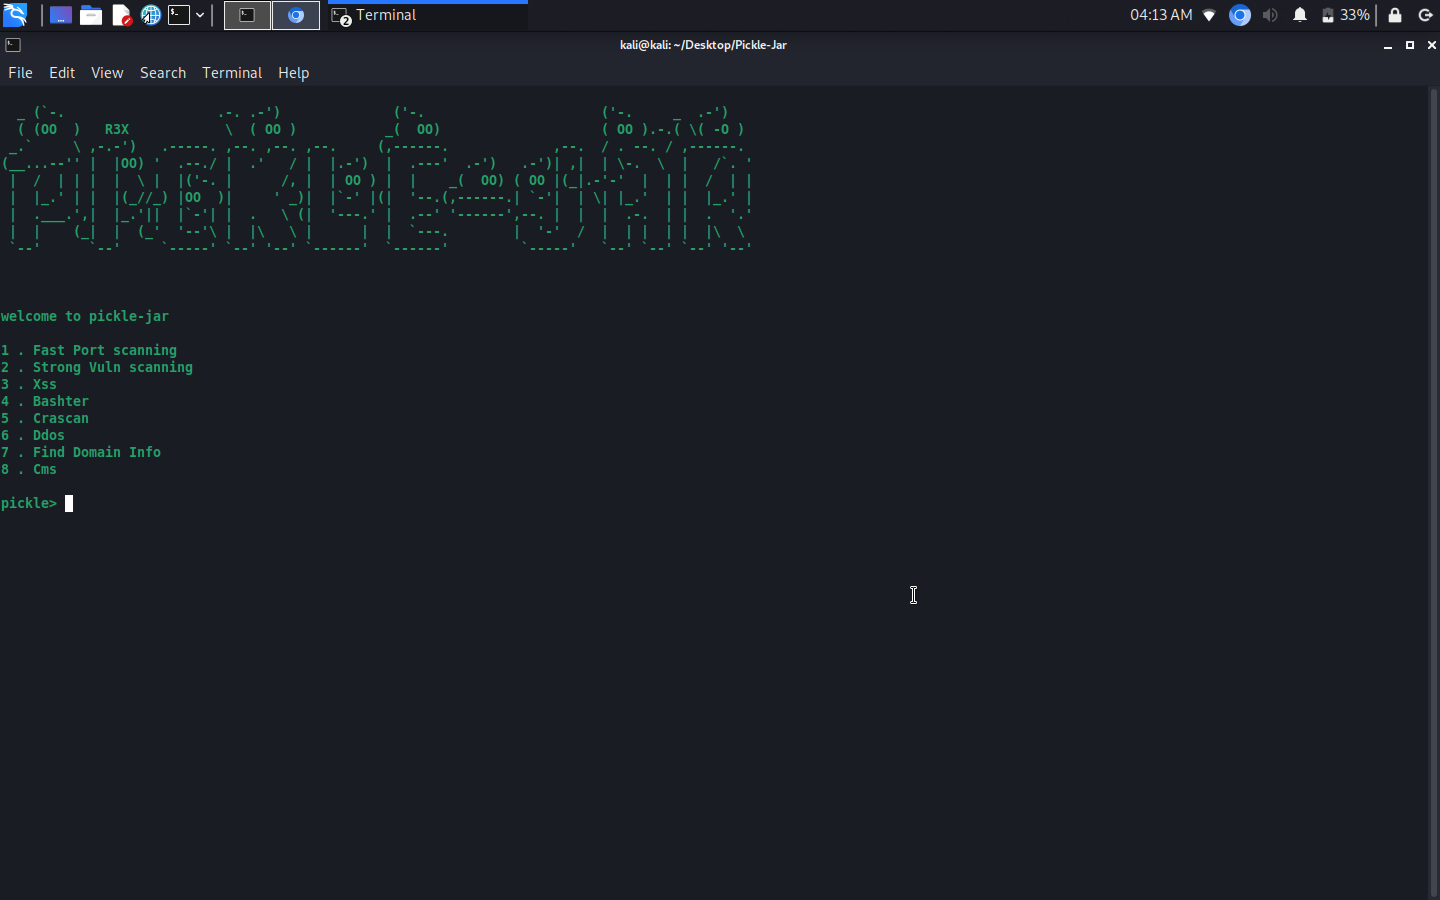
Task: Click the terminal's vertical scrollbar
Action: point(1433,490)
